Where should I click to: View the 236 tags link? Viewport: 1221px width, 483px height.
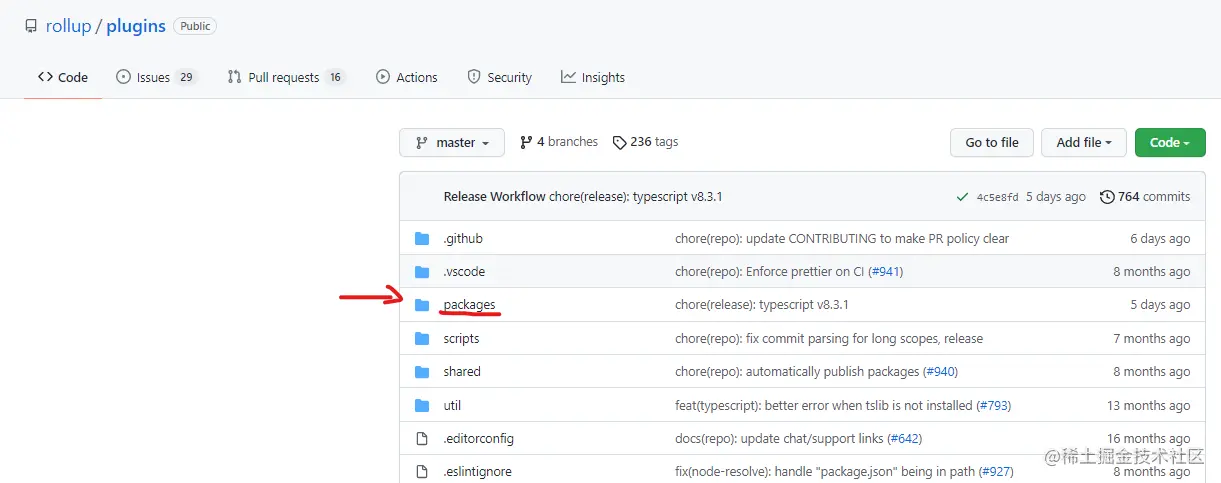(646, 142)
